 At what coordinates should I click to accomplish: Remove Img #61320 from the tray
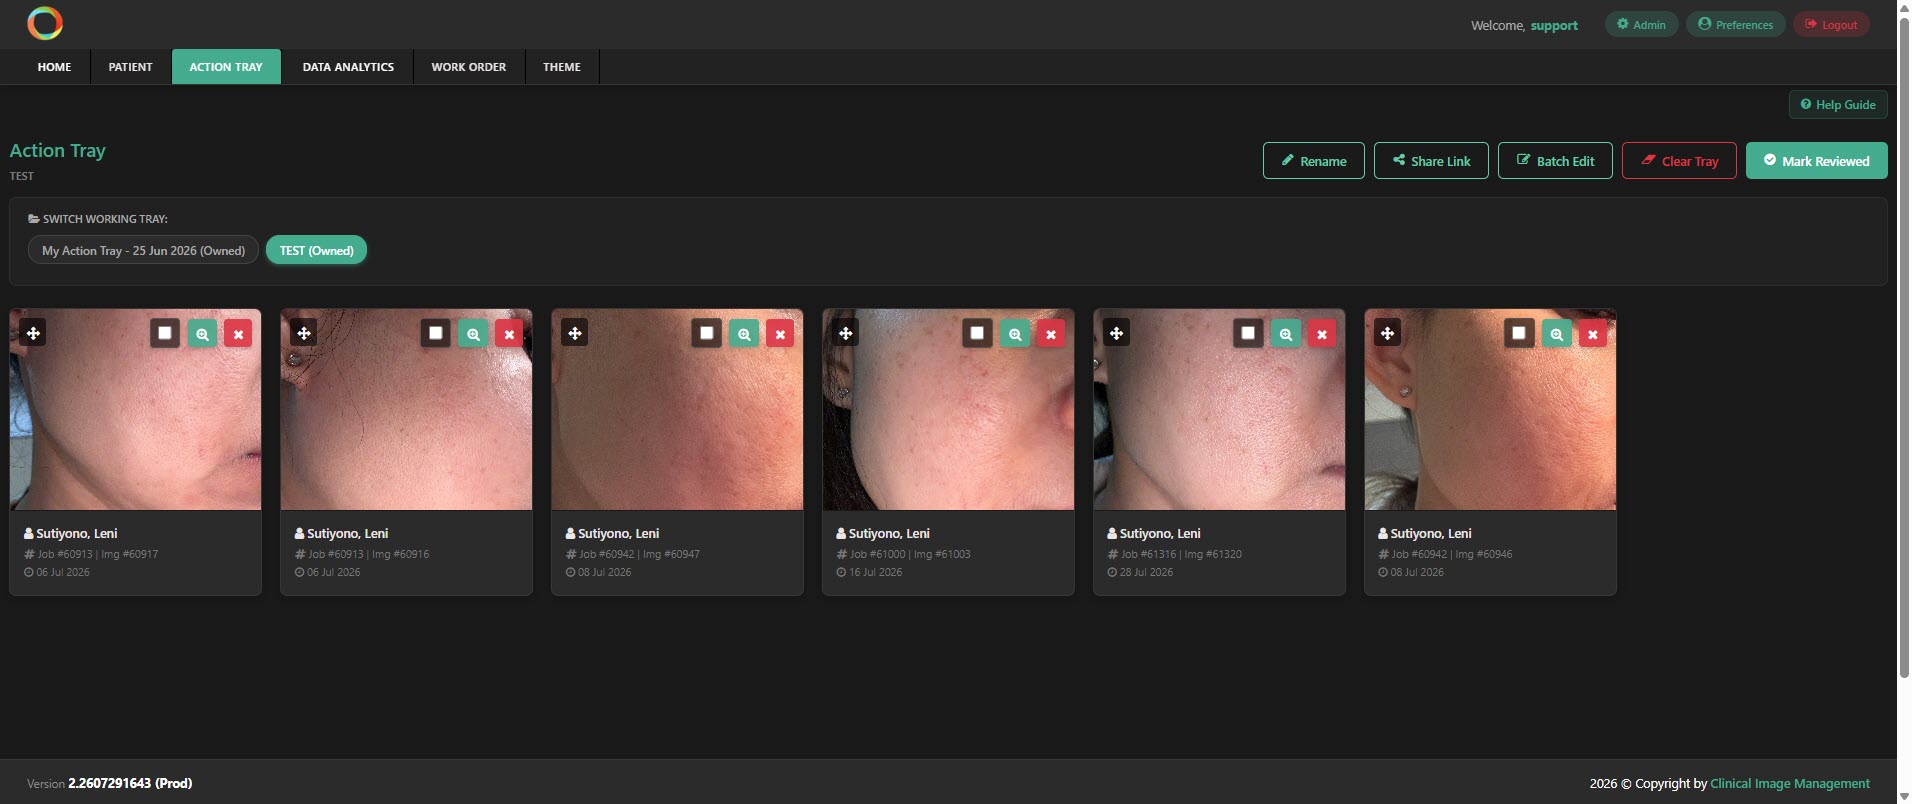[x=1322, y=334]
